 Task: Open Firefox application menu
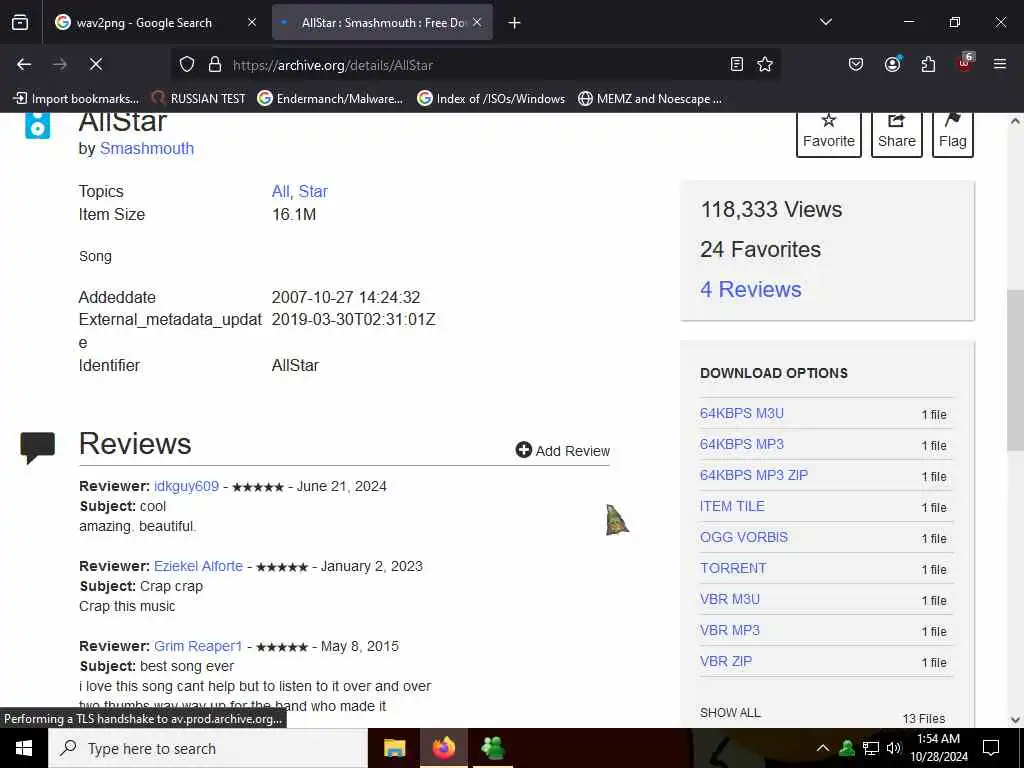coord(1000,64)
